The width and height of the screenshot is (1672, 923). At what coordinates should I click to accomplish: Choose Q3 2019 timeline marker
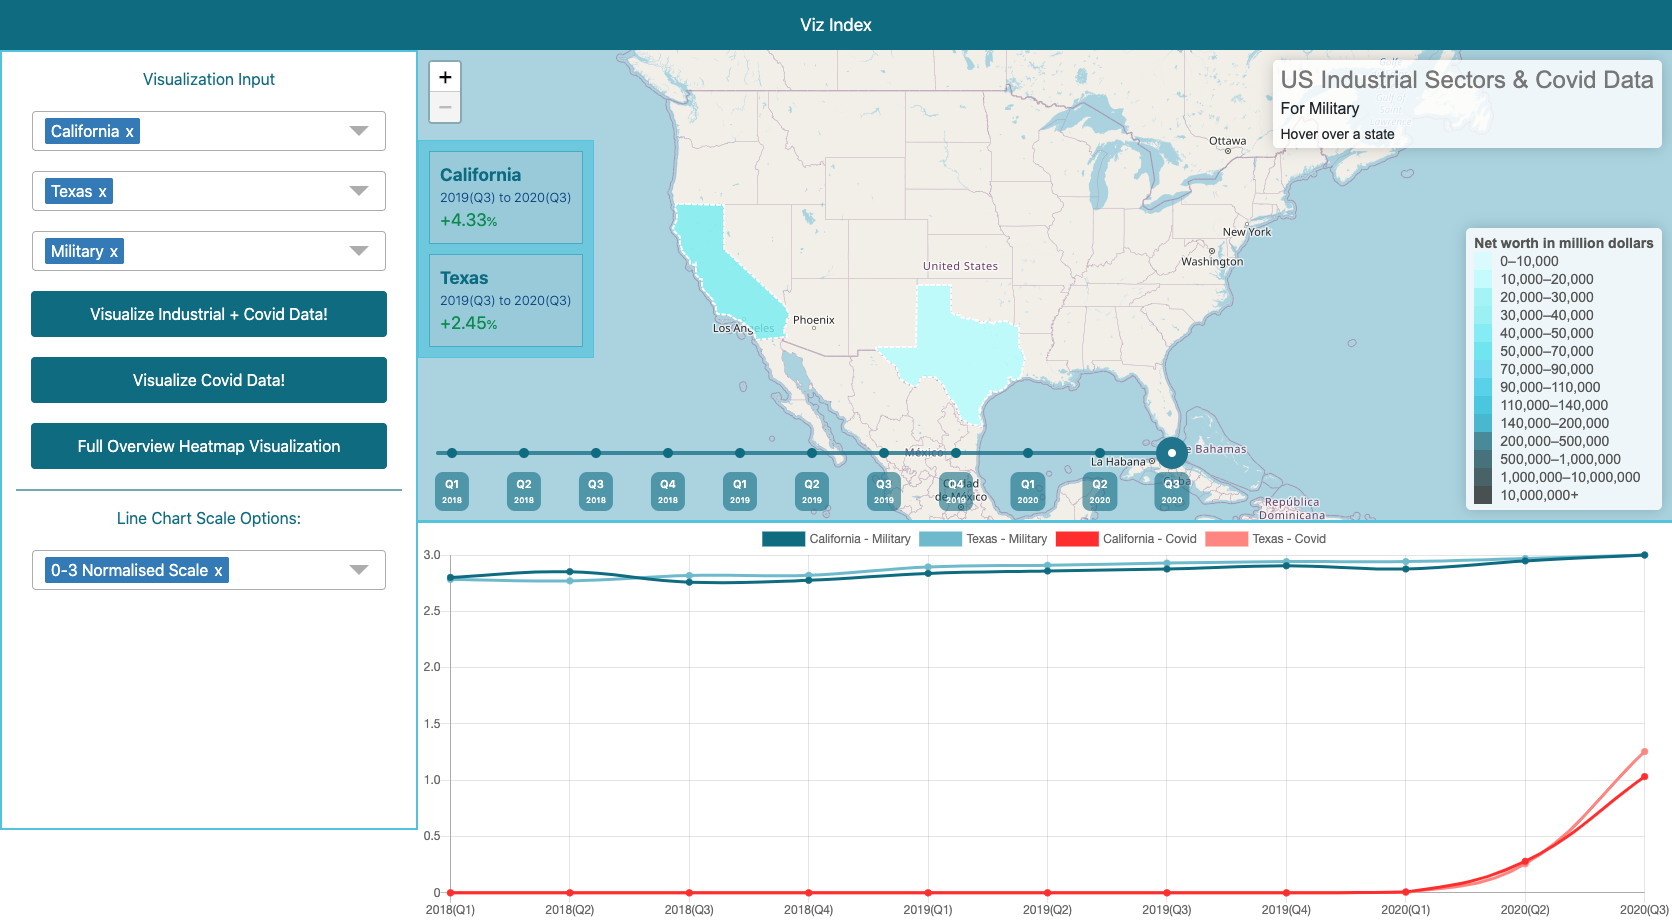(x=884, y=491)
